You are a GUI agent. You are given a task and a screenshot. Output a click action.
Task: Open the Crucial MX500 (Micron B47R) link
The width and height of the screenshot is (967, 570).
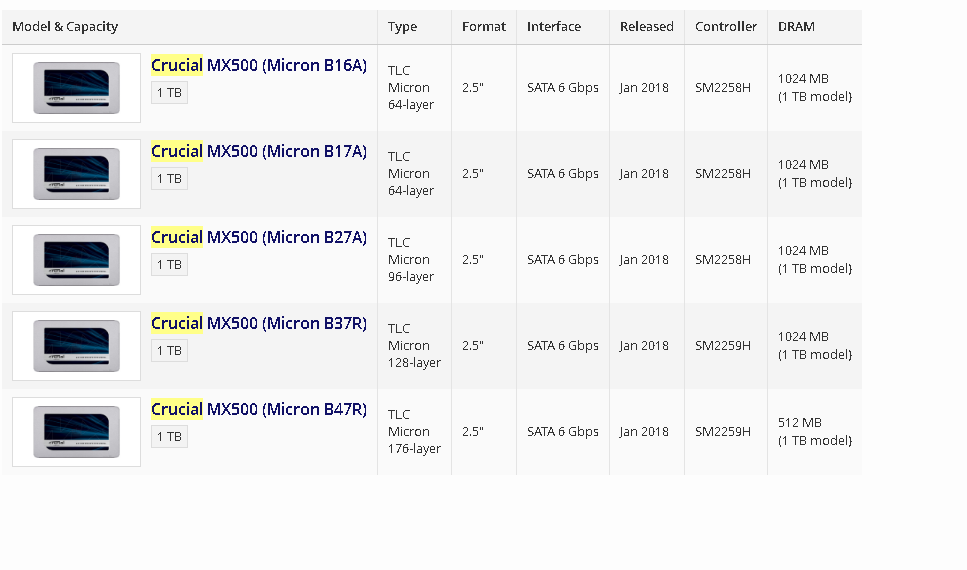pos(259,410)
